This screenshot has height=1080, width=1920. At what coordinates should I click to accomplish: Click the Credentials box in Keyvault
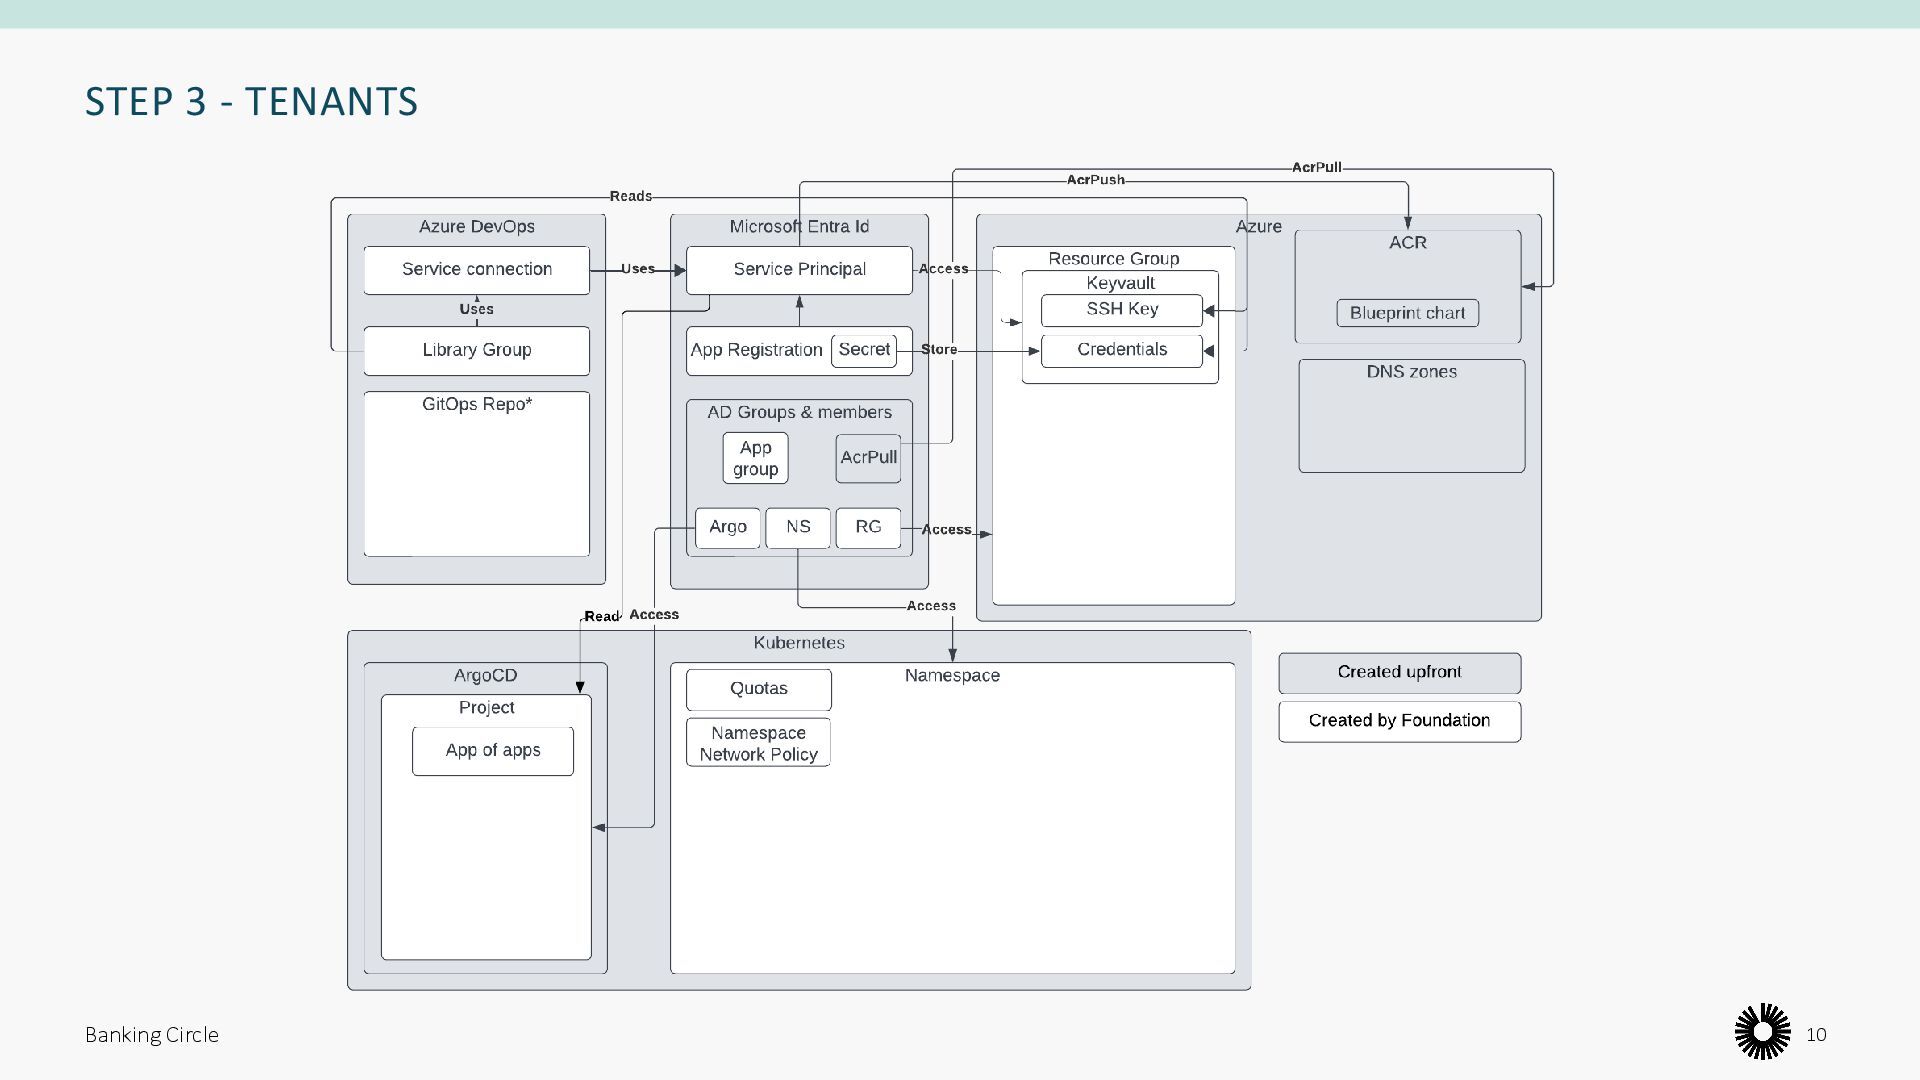[1121, 350]
